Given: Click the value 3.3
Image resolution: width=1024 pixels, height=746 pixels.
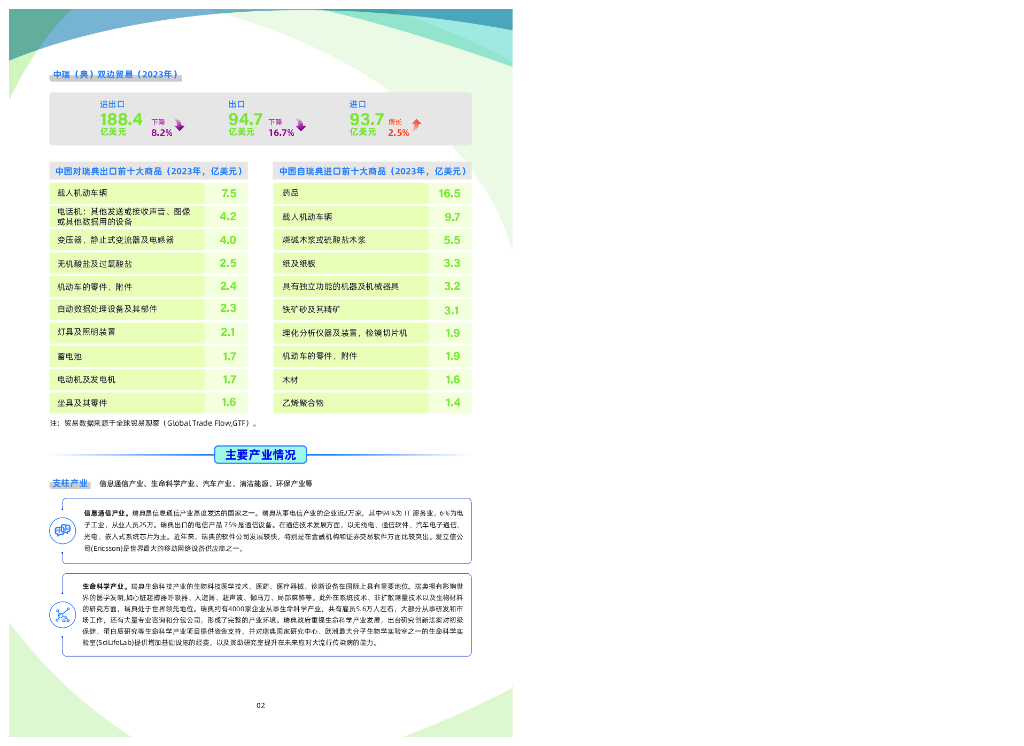Looking at the screenshot, I should [452, 263].
